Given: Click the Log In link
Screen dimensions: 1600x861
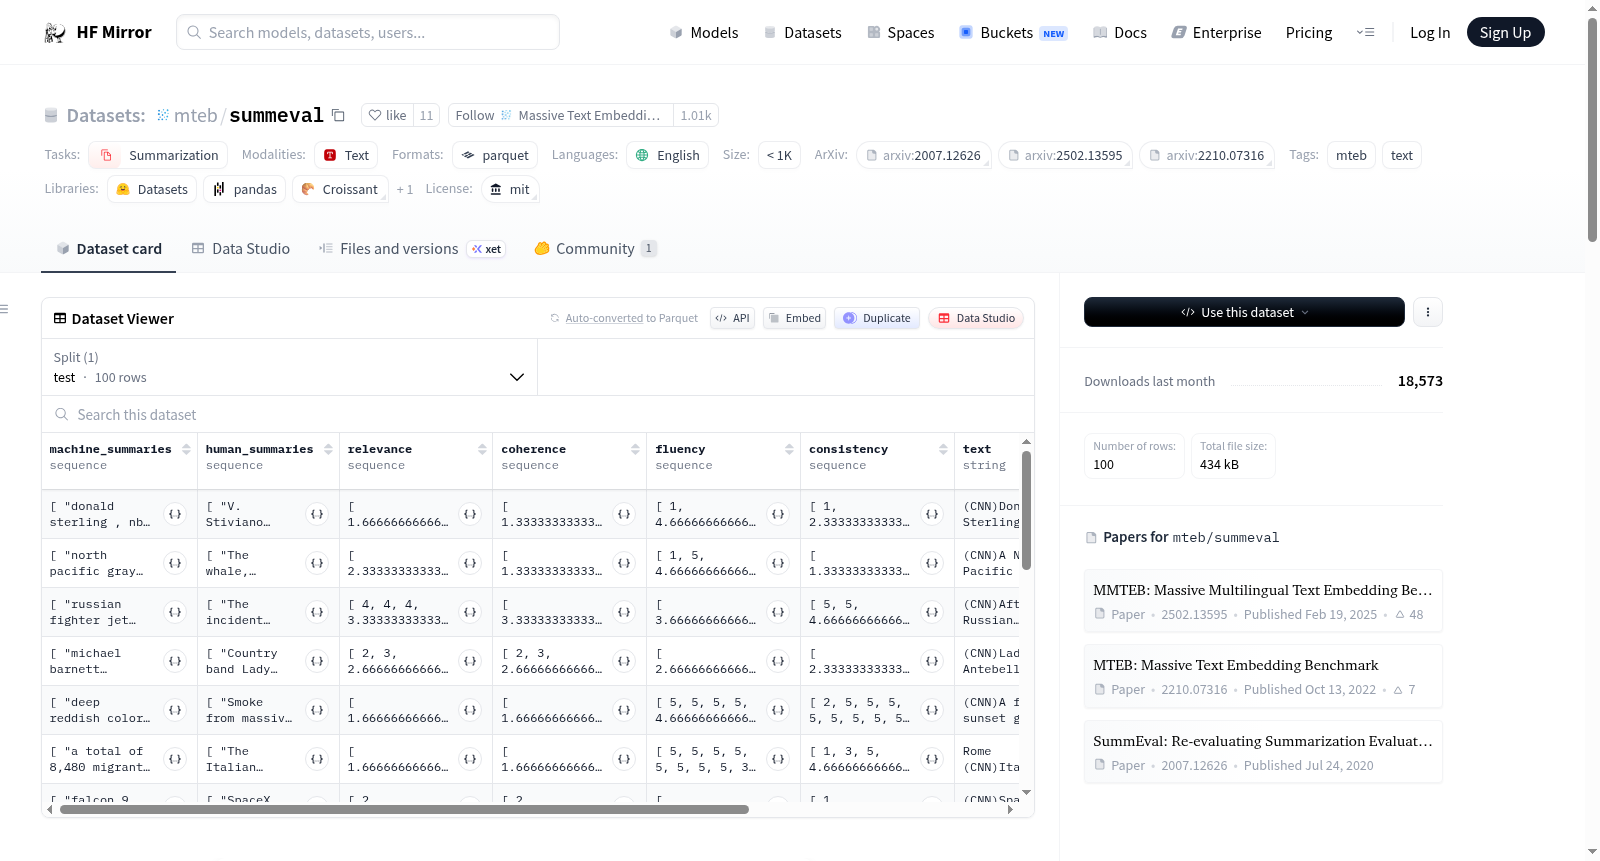Looking at the screenshot, I should point(1429,32).
